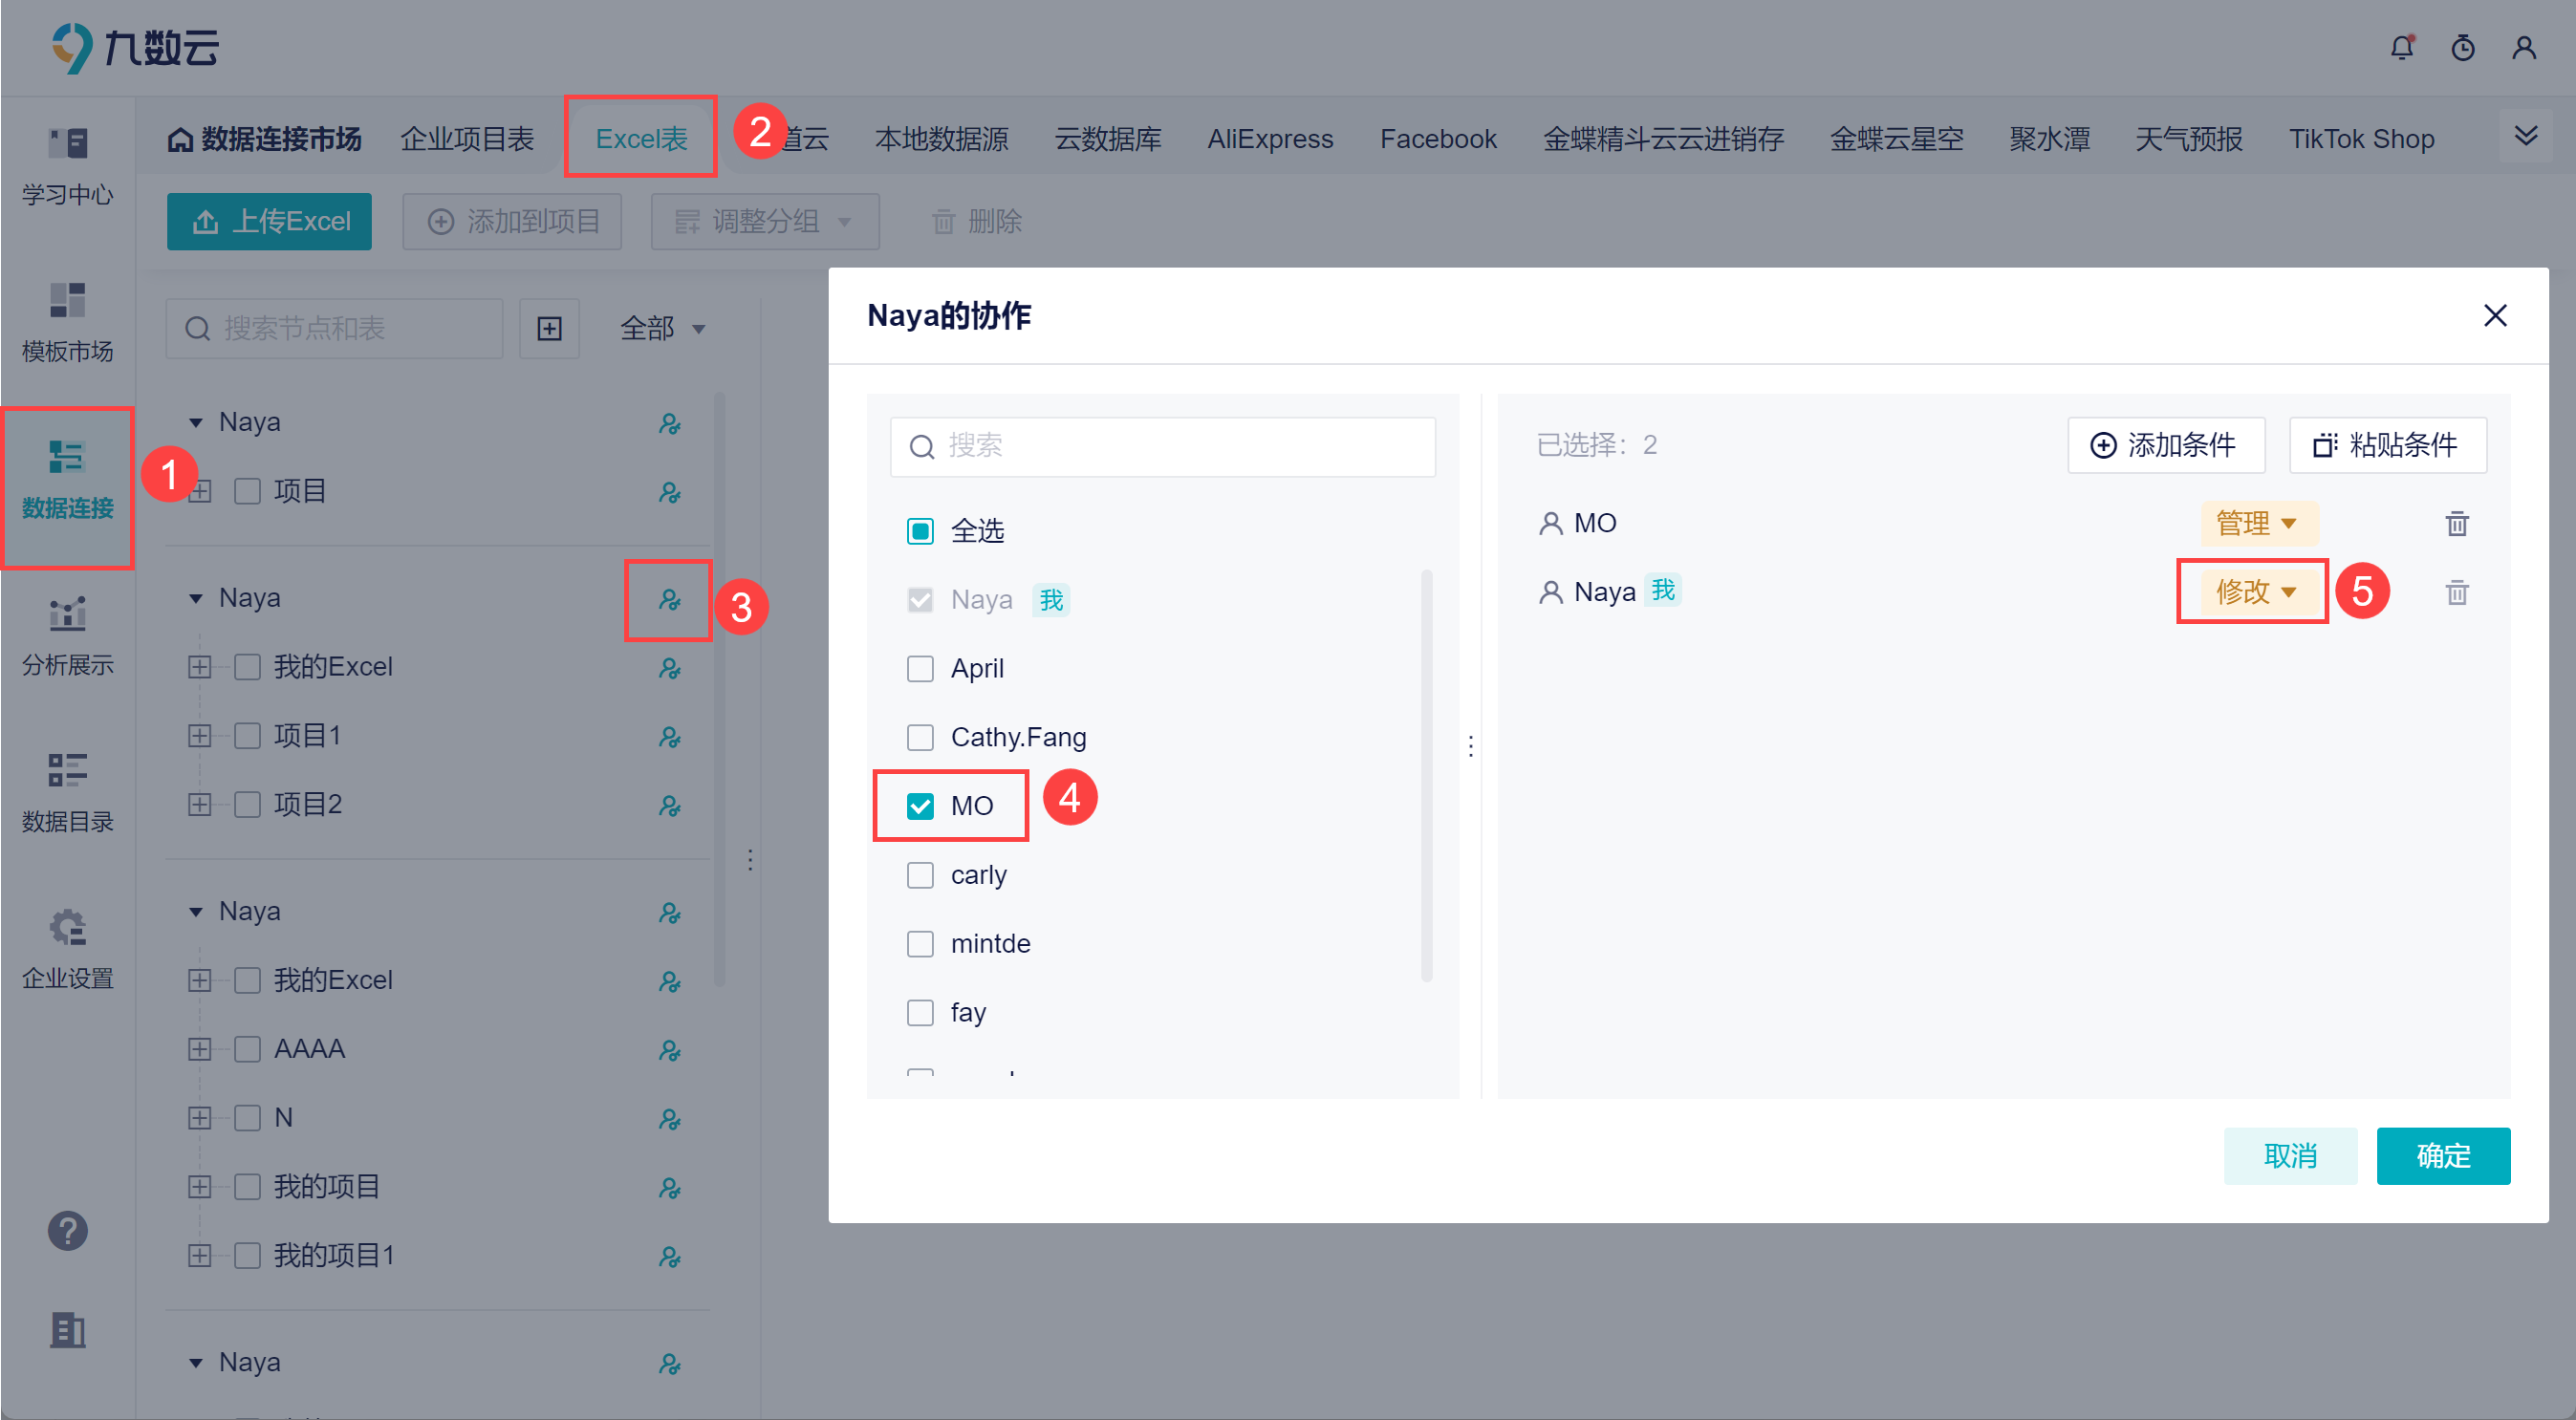The height and width of the screenshot is (1420, 2576).
Task: Open the notification bell icon
Action: pos(2401,47)
